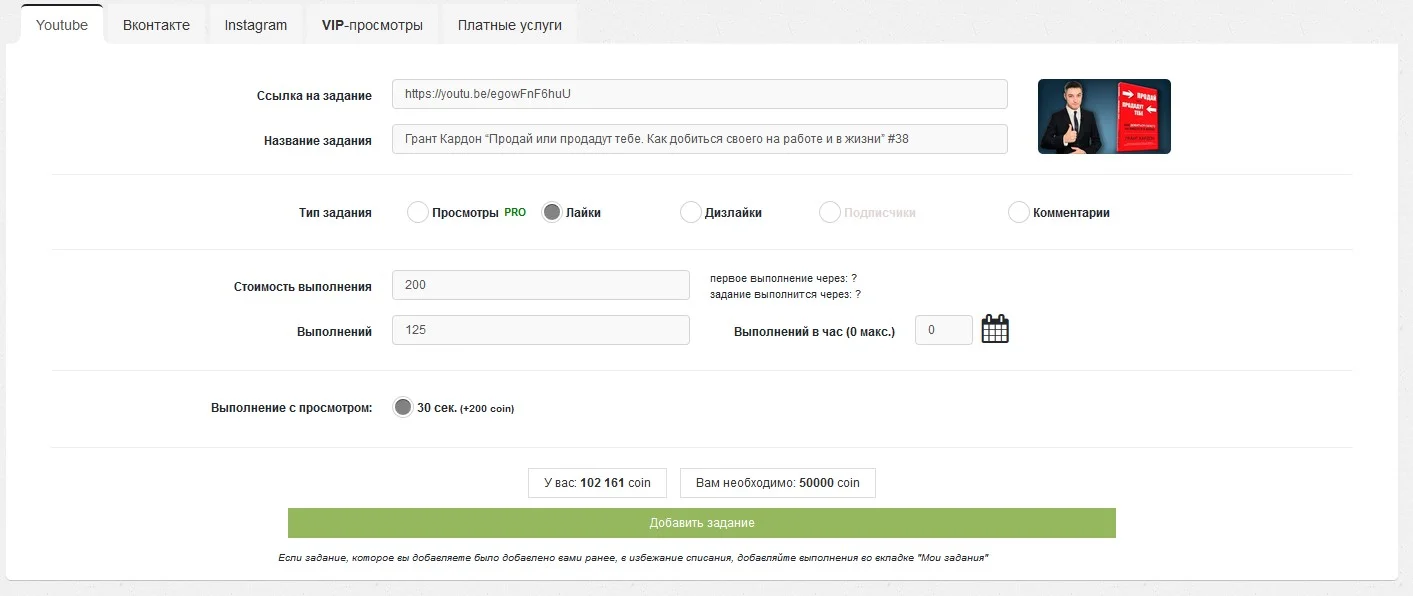The height and width of the screenshot is (596, 1413).
Task: Focus the Название задания field
Action: [x=700, y=139]
